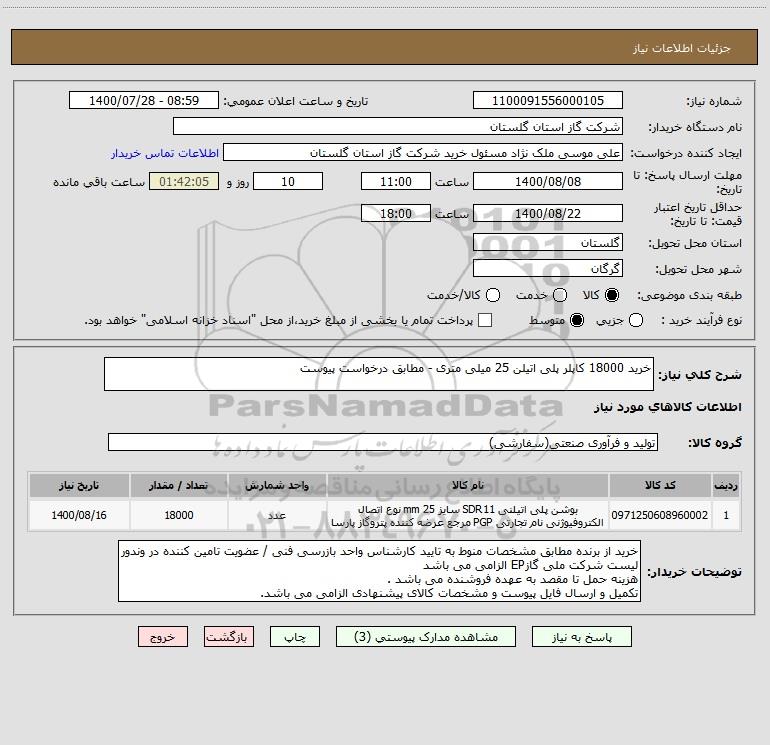Click the days remaining field showing 10

pyautogui.click(x=288, y=181)
